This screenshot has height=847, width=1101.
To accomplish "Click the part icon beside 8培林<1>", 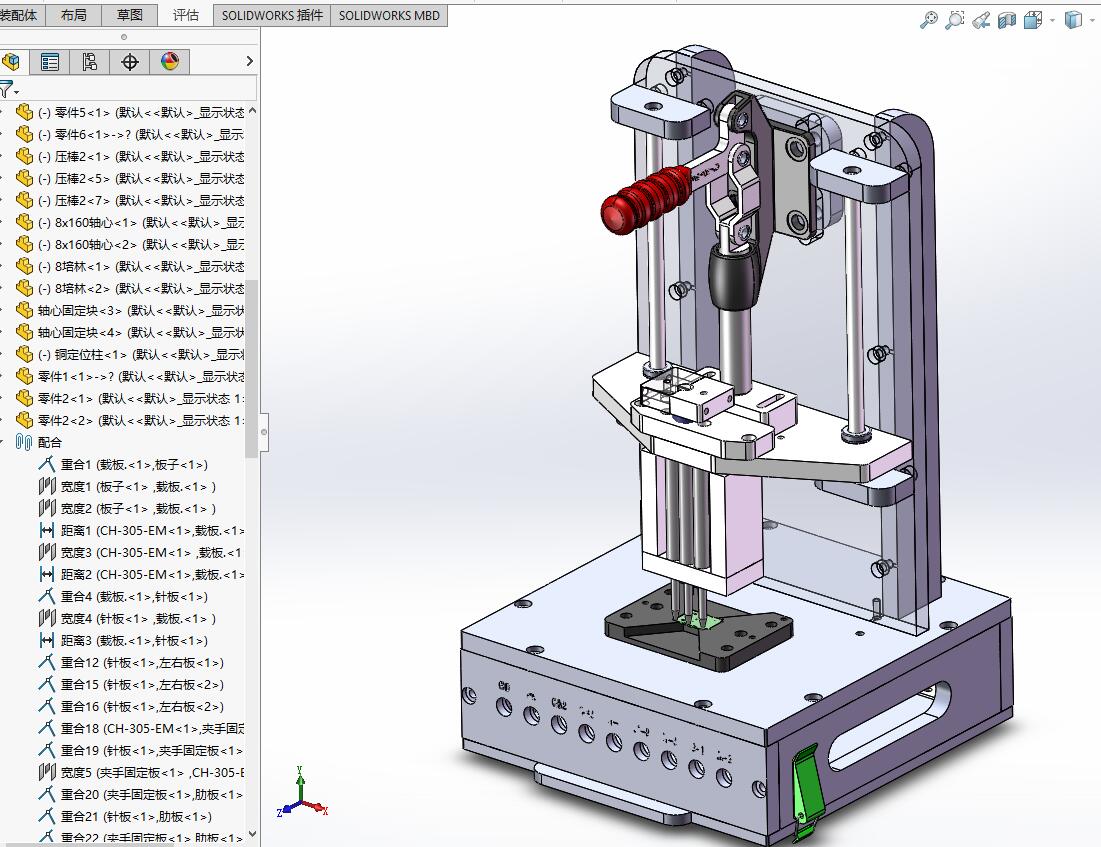I will coord(25,266).
